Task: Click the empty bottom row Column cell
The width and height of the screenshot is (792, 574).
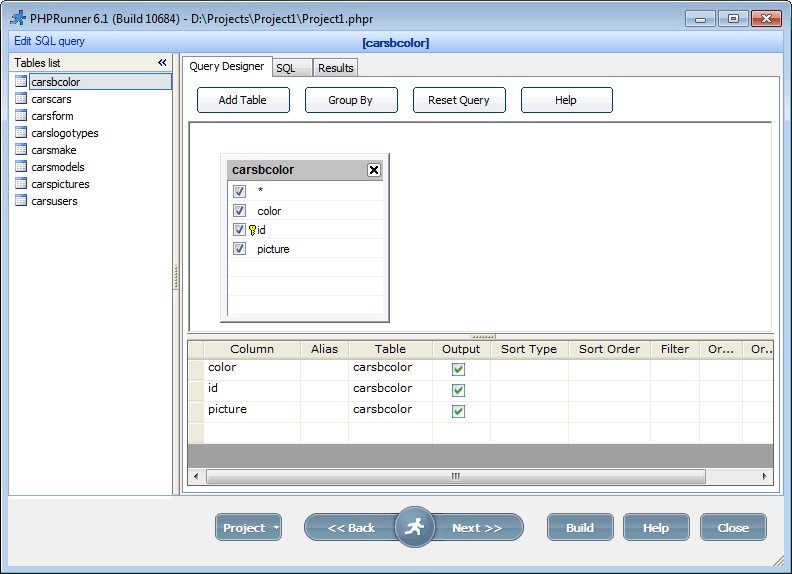Action: click(x=252, y=433)
